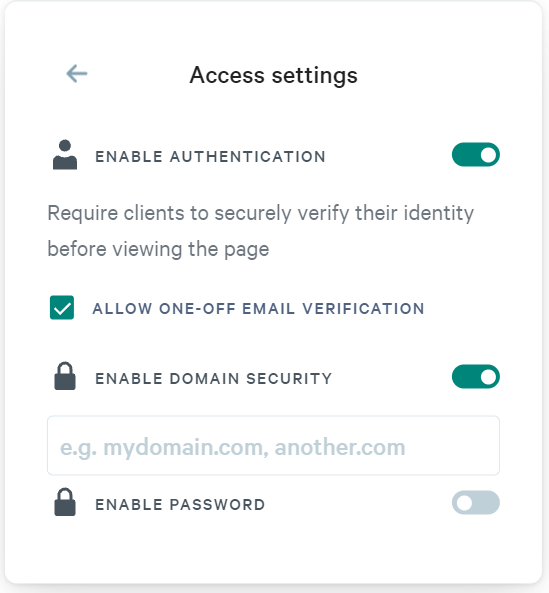Click the Enable Authentication label text
This screenshot has height=593, width=549.
[210, 157]
